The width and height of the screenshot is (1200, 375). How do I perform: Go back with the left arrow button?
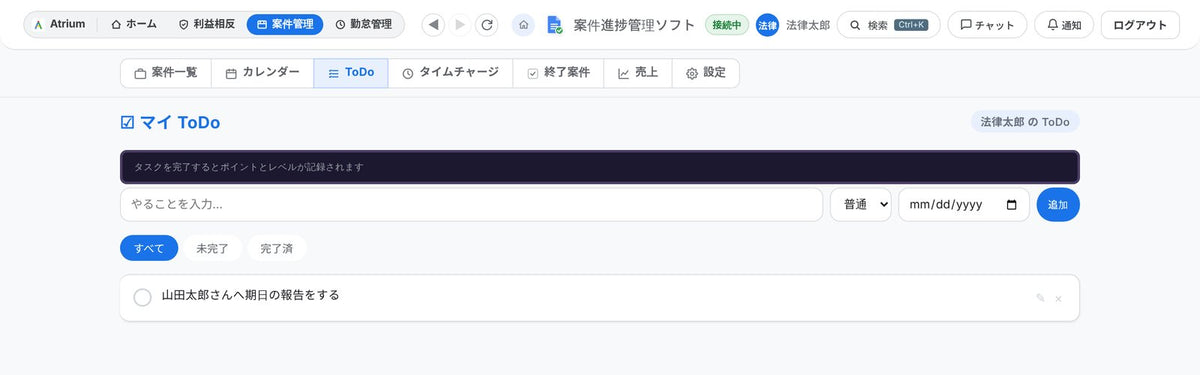pyautogui.click(x=433, y=25)
